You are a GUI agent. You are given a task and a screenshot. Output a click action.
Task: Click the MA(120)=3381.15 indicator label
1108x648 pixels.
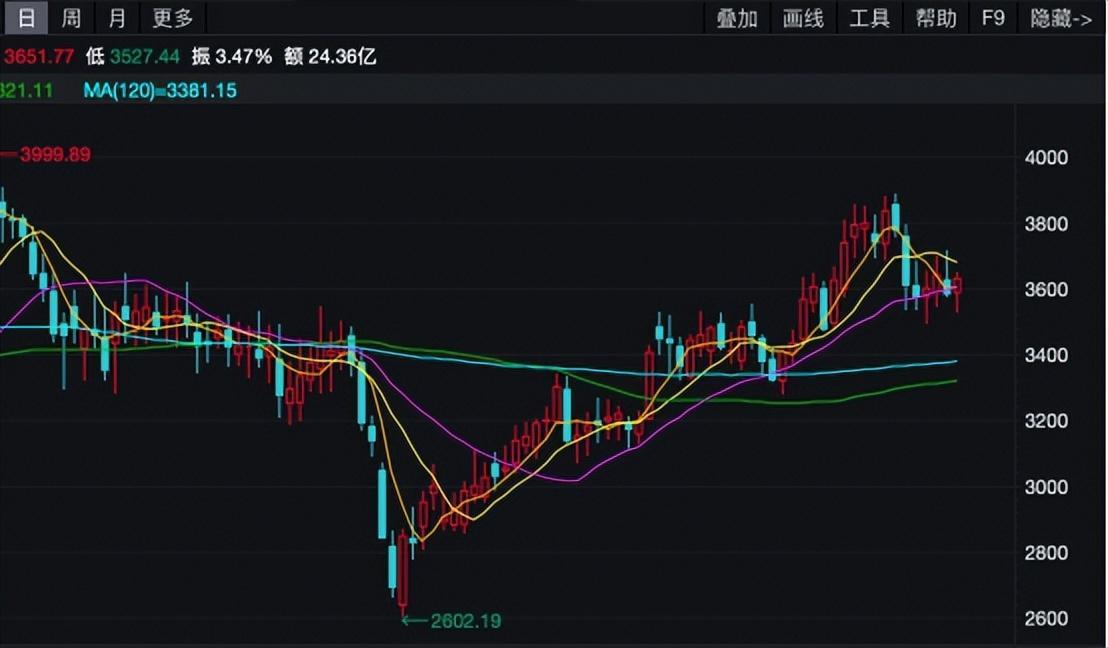tap(160, 91)
